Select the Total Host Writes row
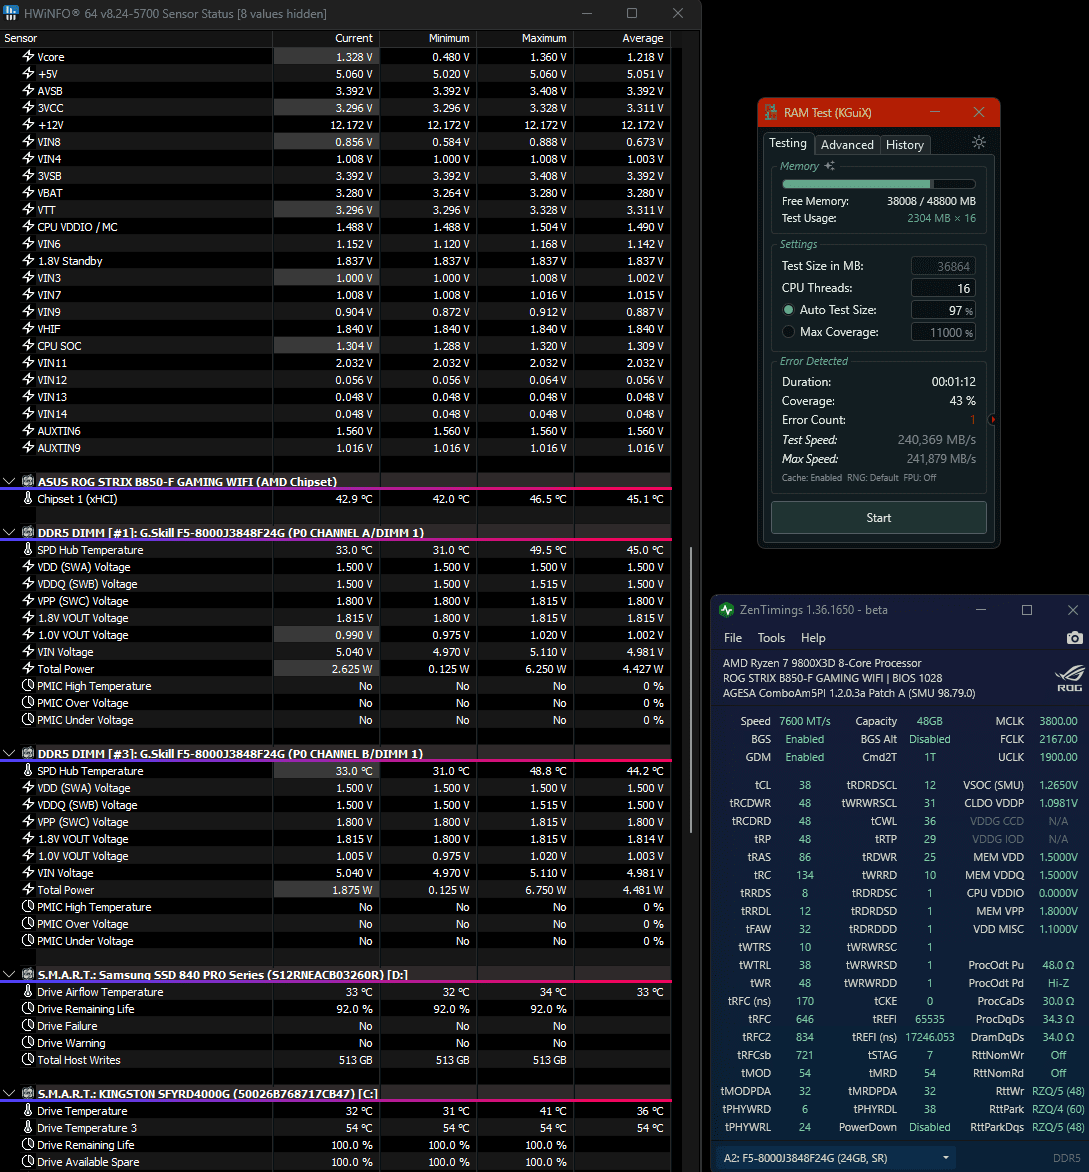Image resolution: width=1089 pixels, height=1172 pixels. [x=335, y=1060]
